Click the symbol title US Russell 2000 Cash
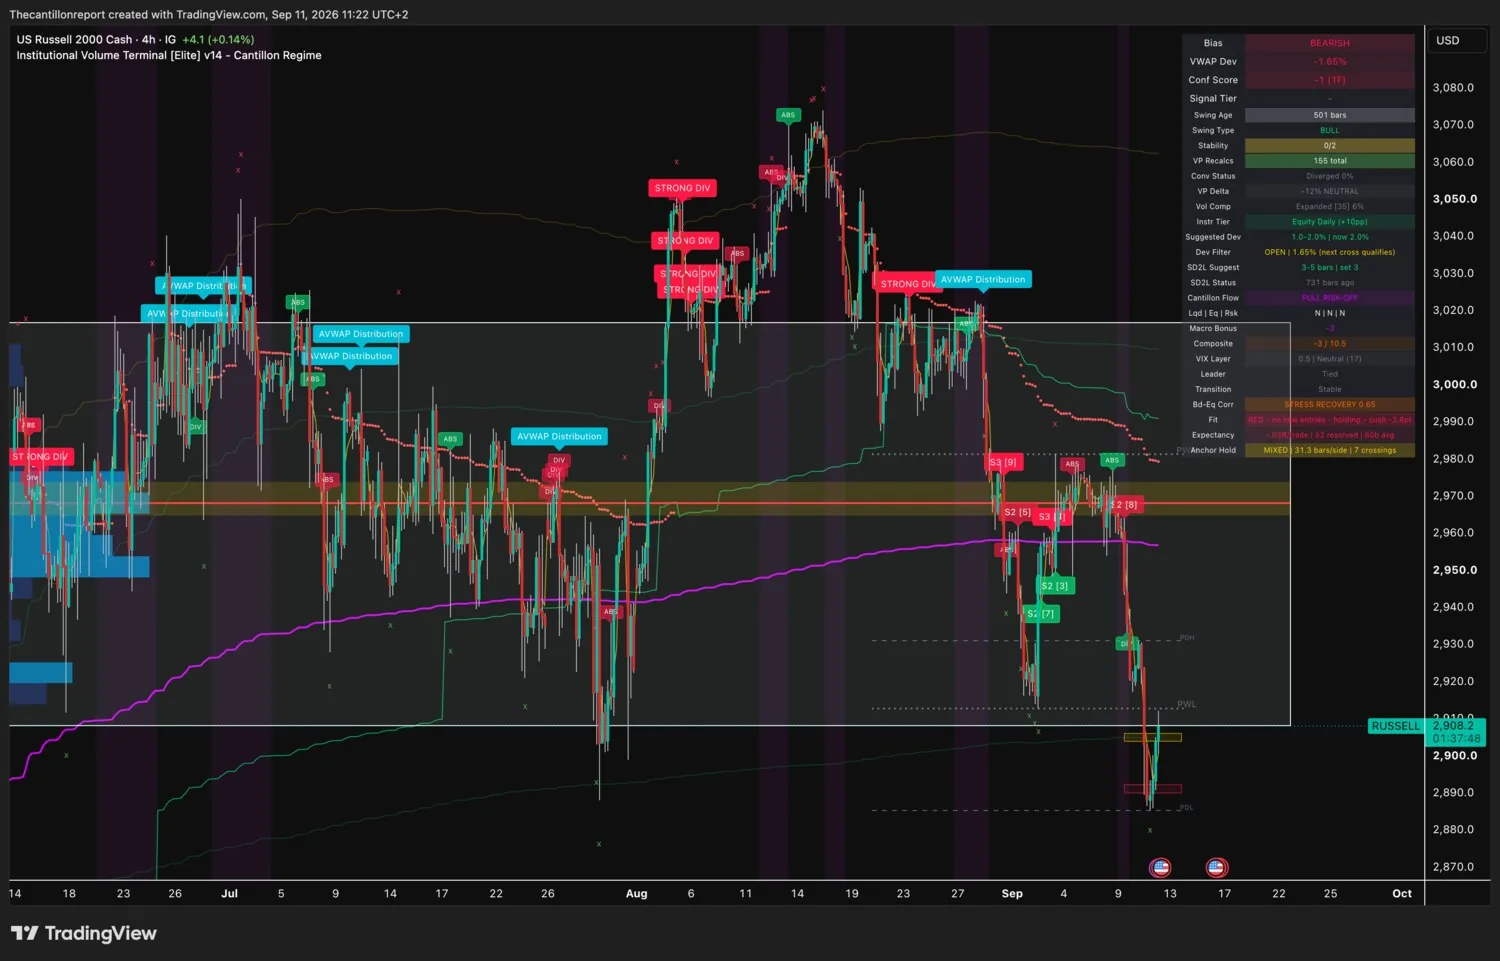Image resolution: width=1500 pixels, height=961 pixels. click(x=75, y=40)
